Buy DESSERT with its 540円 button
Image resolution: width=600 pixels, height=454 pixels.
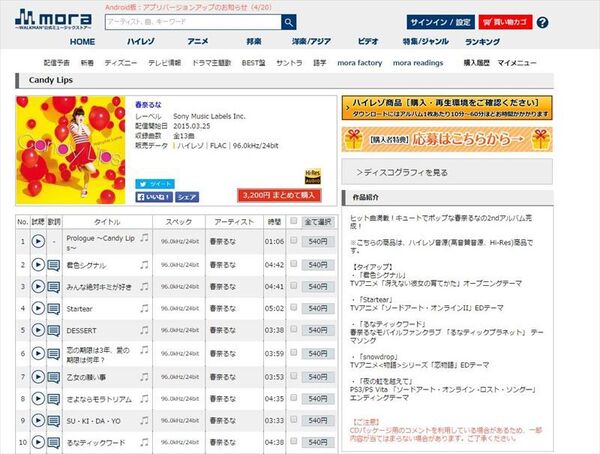[x=318, y=330]
